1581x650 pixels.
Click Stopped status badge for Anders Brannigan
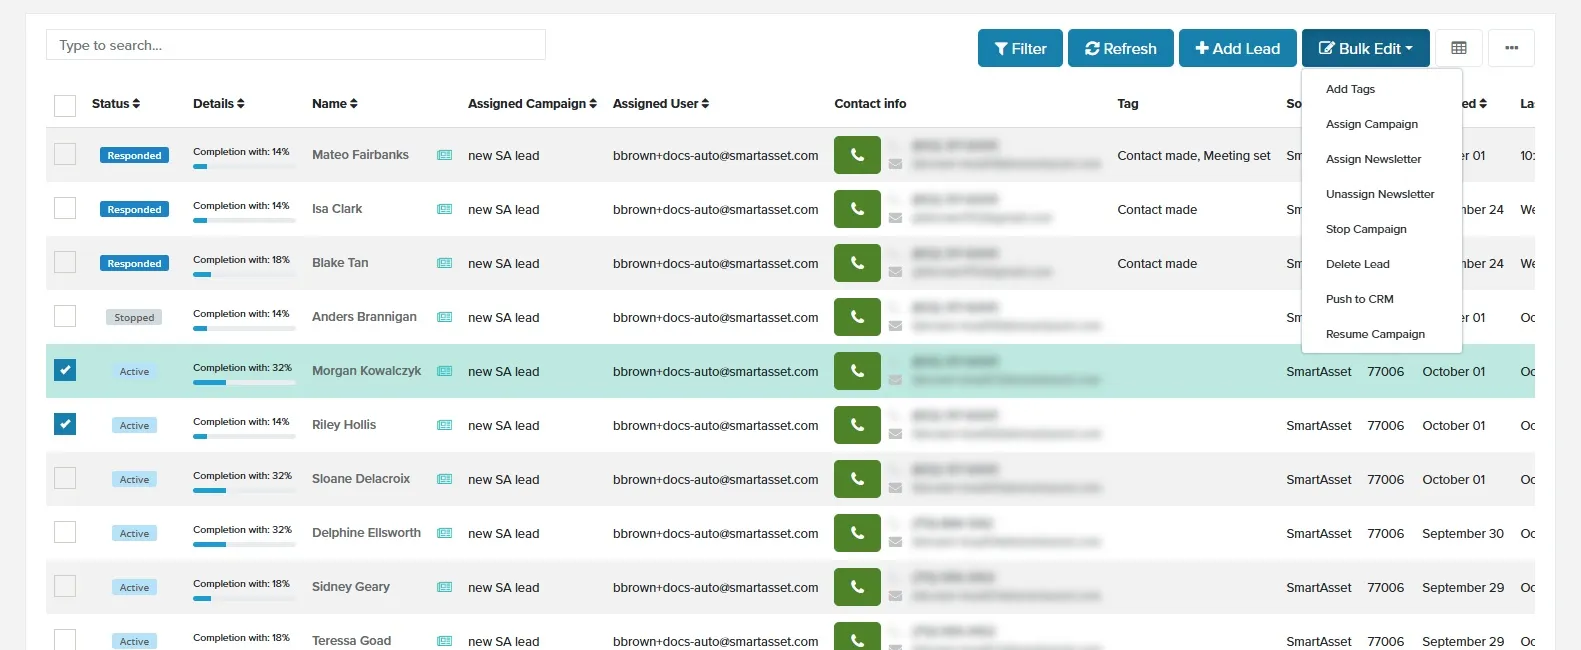pos(134,317)
